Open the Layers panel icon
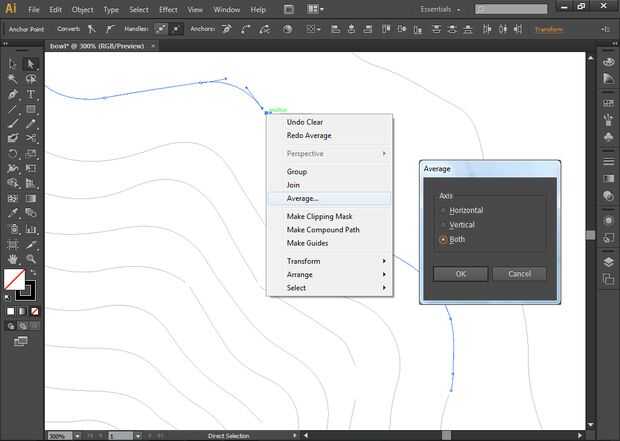The height and width of the screenshot is (441, 620). (x=608, y=260)
